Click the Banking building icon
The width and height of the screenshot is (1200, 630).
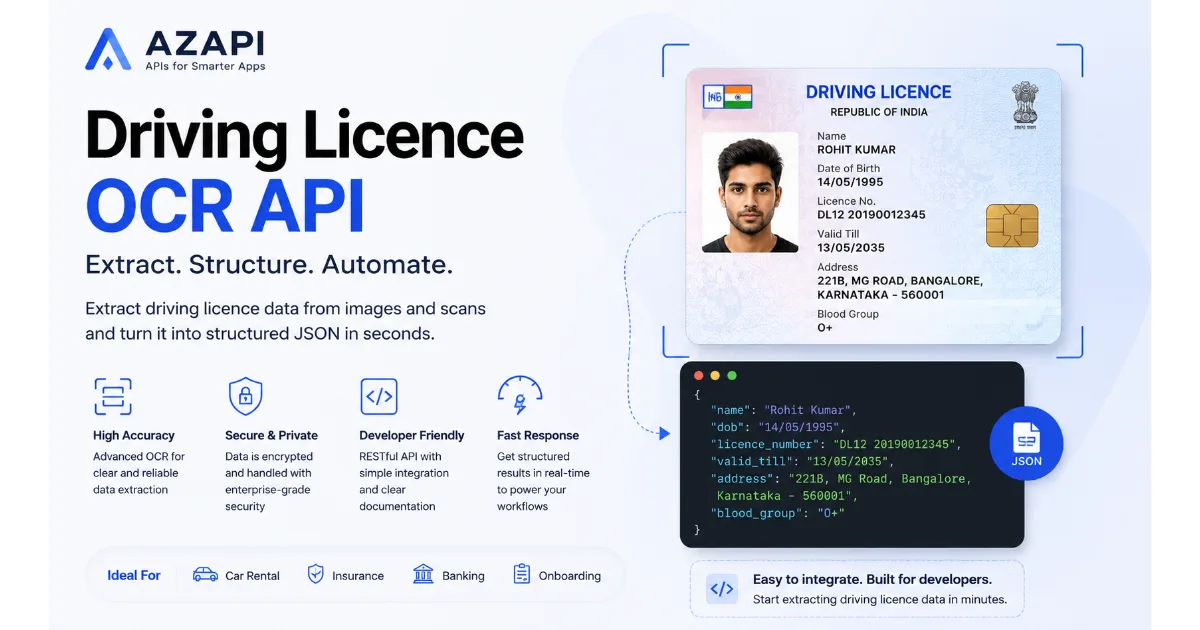(x=423, y=574)
